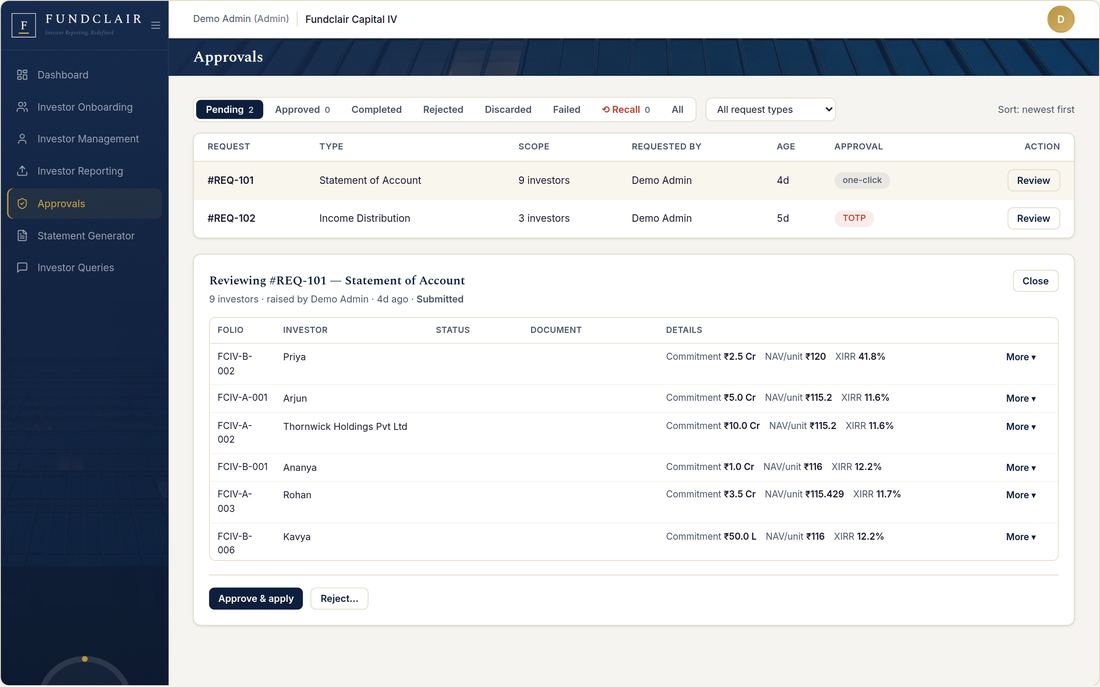Click the 5d age cell
The width and height of the screenshot is (1100, 687).
coord(782,218)
